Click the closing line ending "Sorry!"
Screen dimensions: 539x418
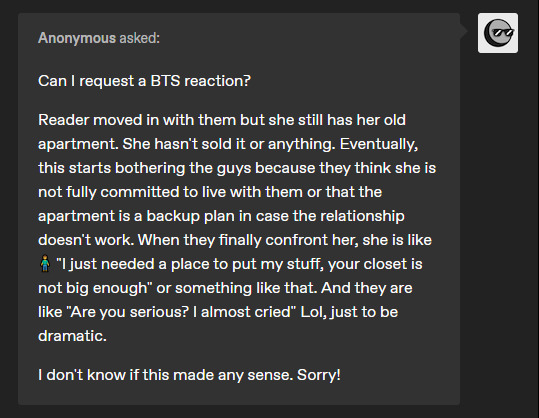(189, 375)
